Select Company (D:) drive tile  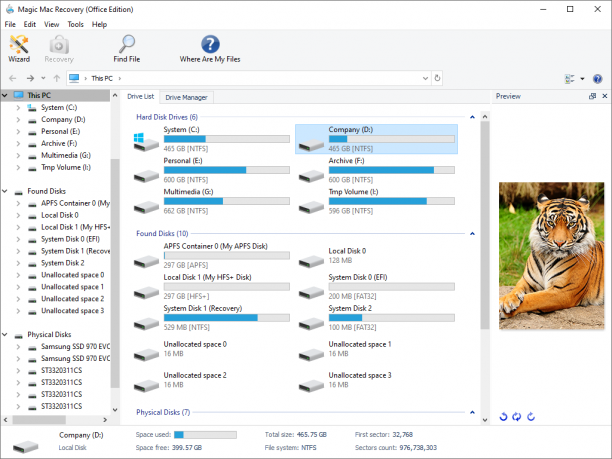[x=376, y=139]
